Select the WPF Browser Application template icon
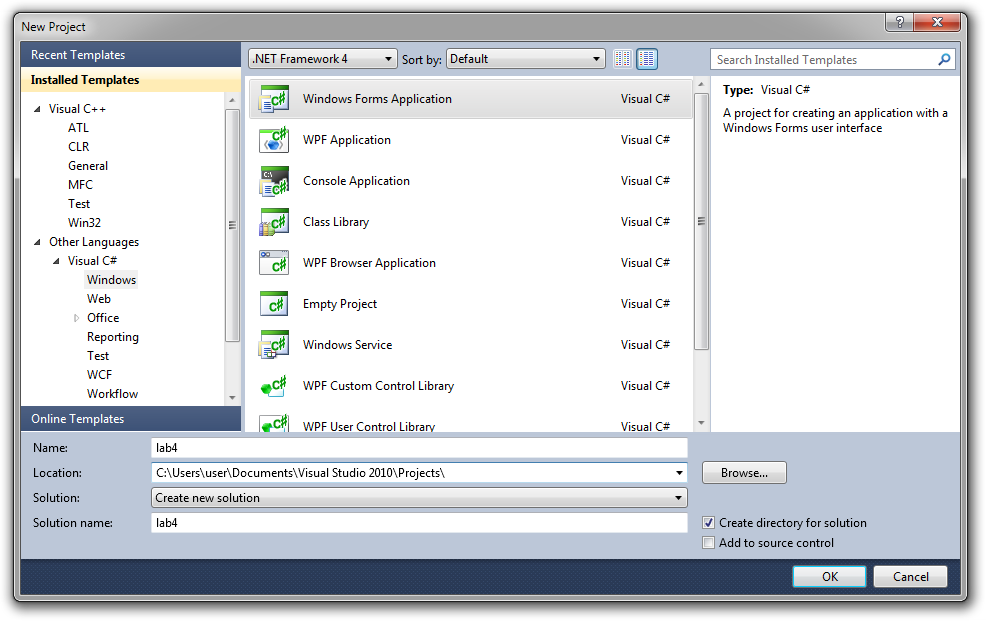The image size is (986, 621). [274, 263]
